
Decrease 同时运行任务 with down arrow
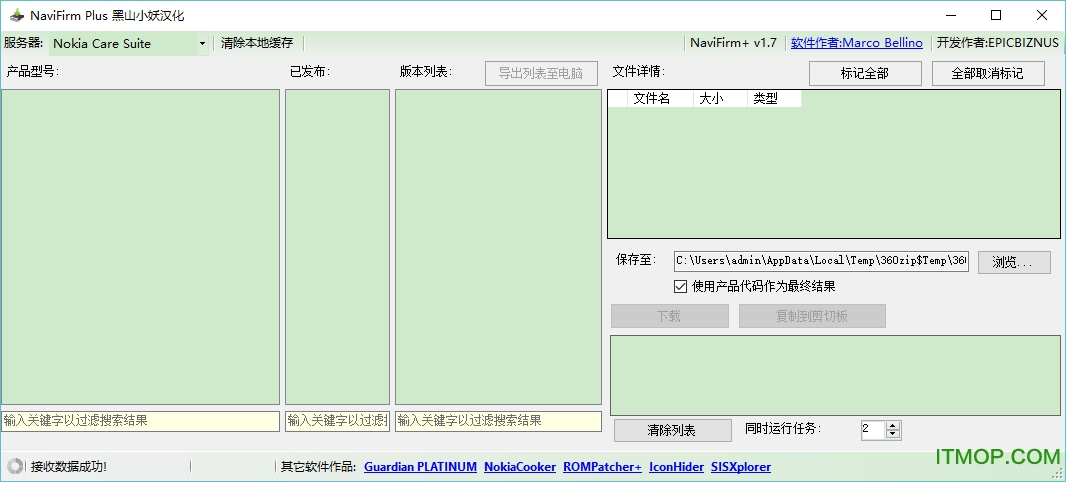[893, 435]
